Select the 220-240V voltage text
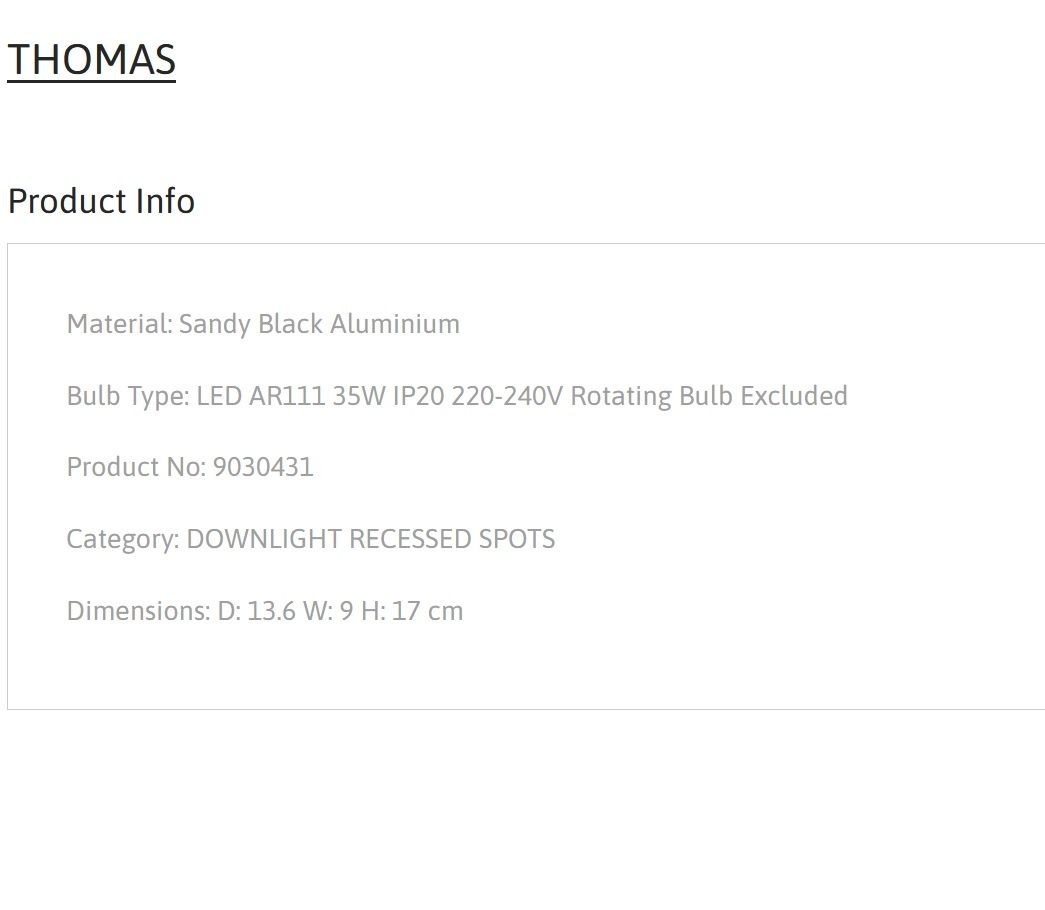Image resolution: width=1045 pixels, height=910 pixels. pos(507,396)
